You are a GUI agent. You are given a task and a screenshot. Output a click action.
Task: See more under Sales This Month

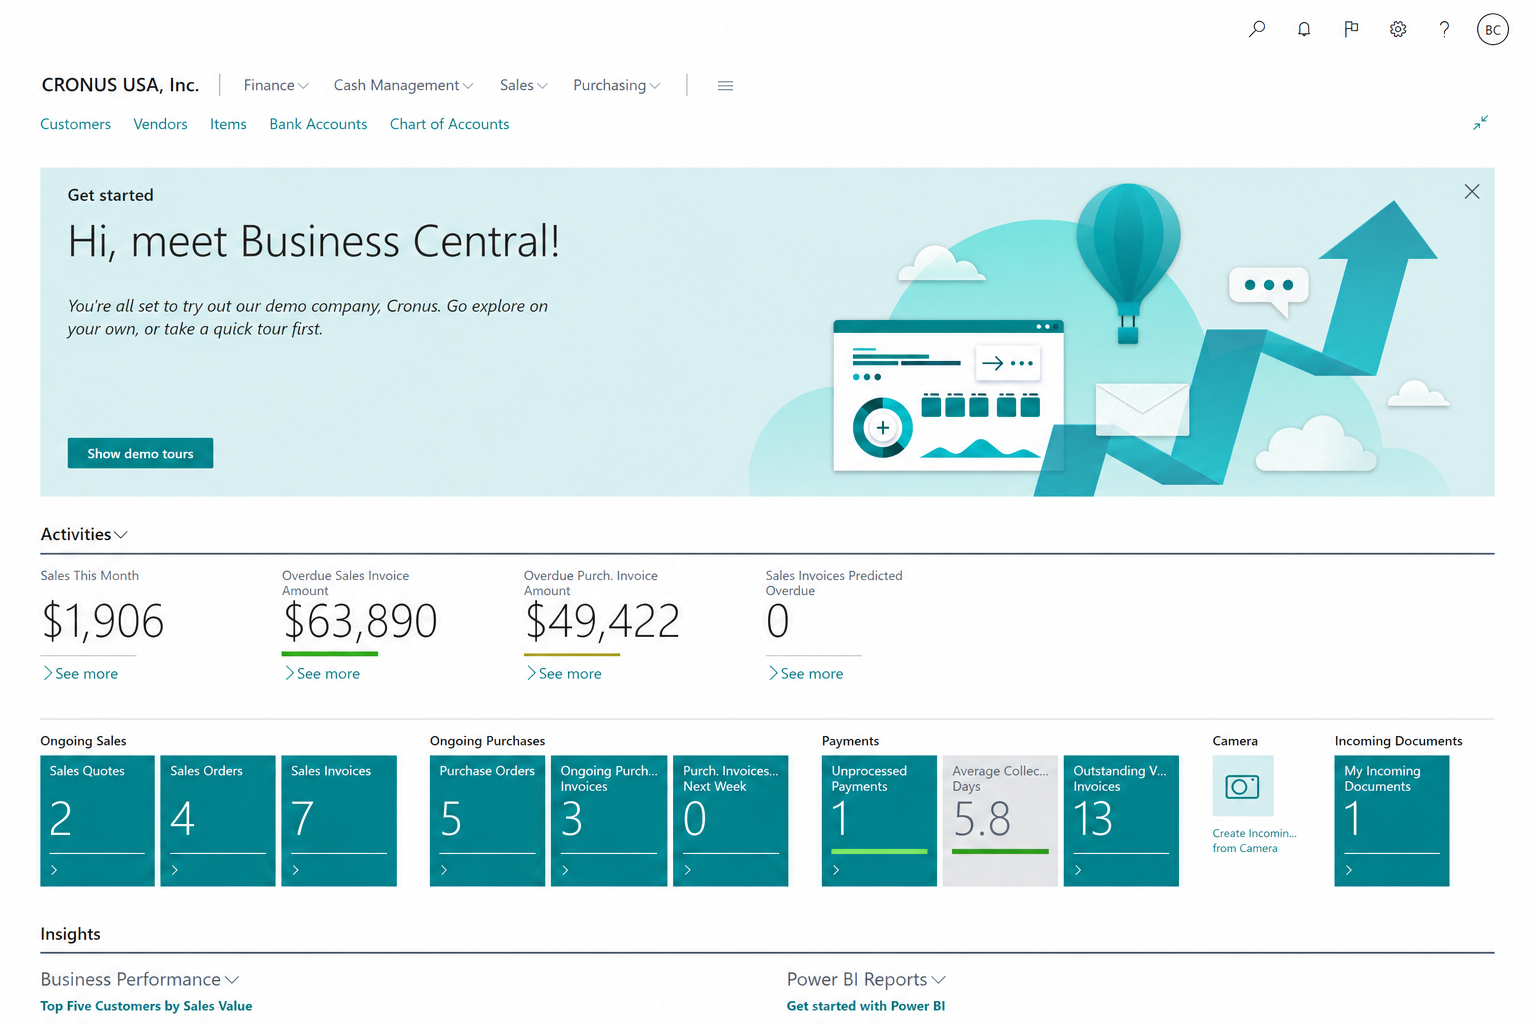pos(80,674)
